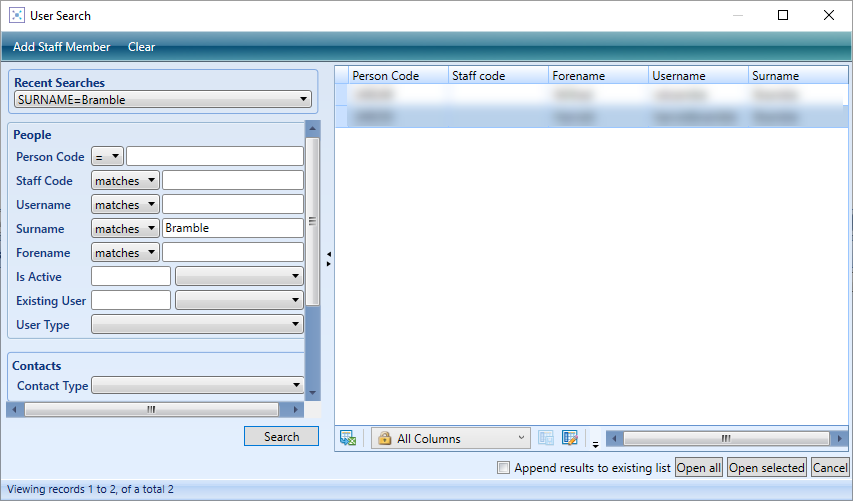The width and height of the screenshot is (853, 501).
Task: Click the Open all button
Action: click(x=699, y=467)
